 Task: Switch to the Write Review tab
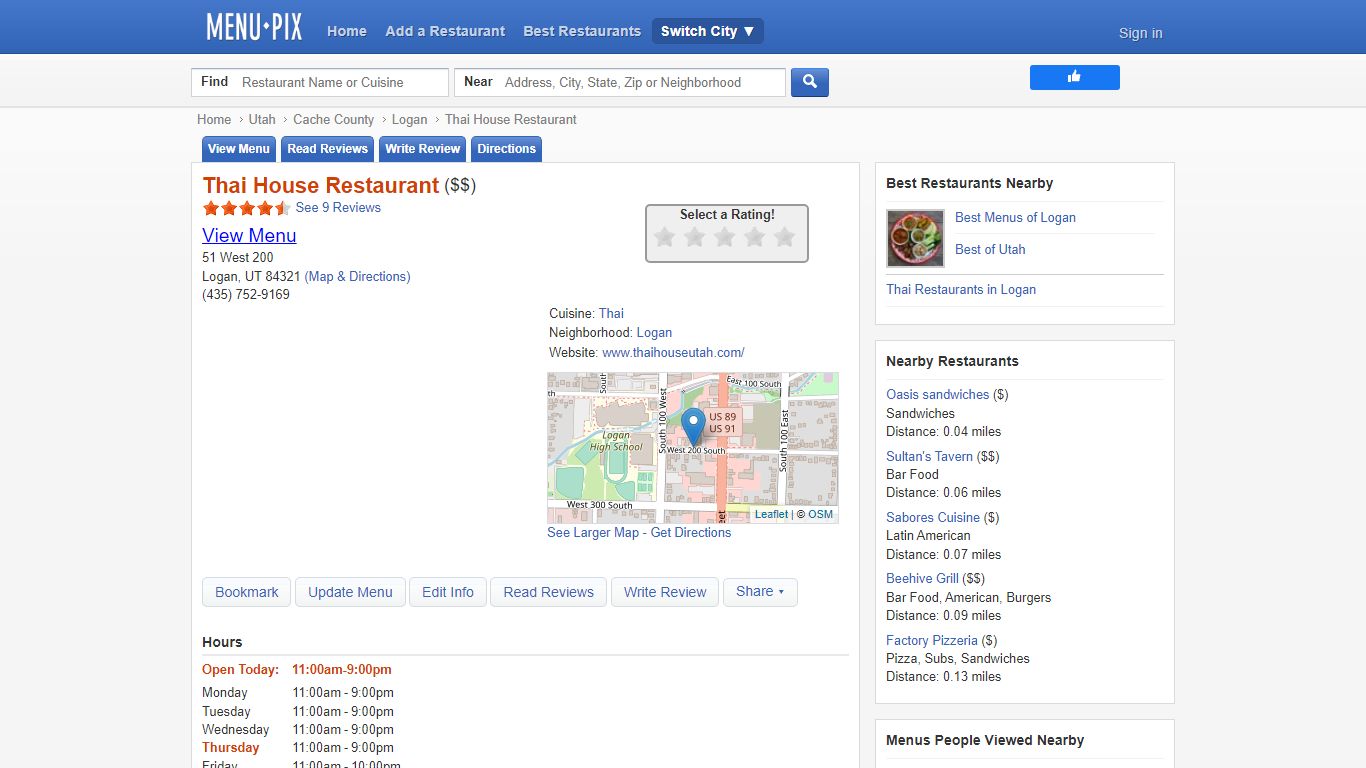point(423,149)
